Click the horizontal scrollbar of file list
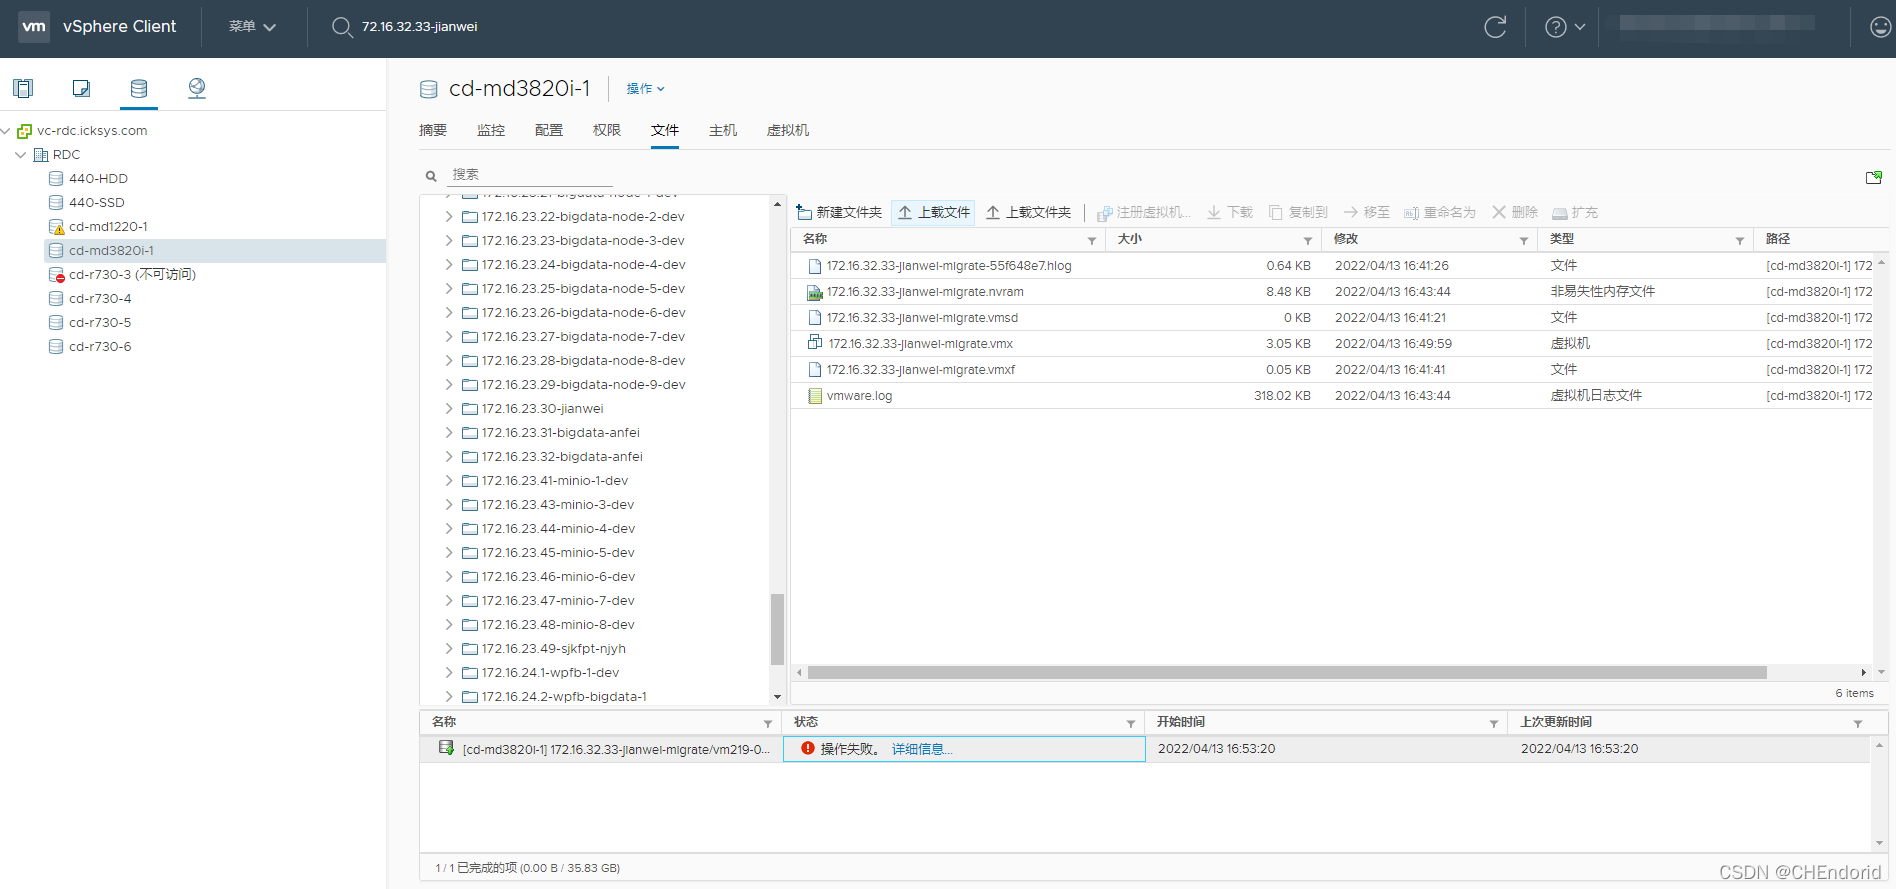 click(1287, 673)
